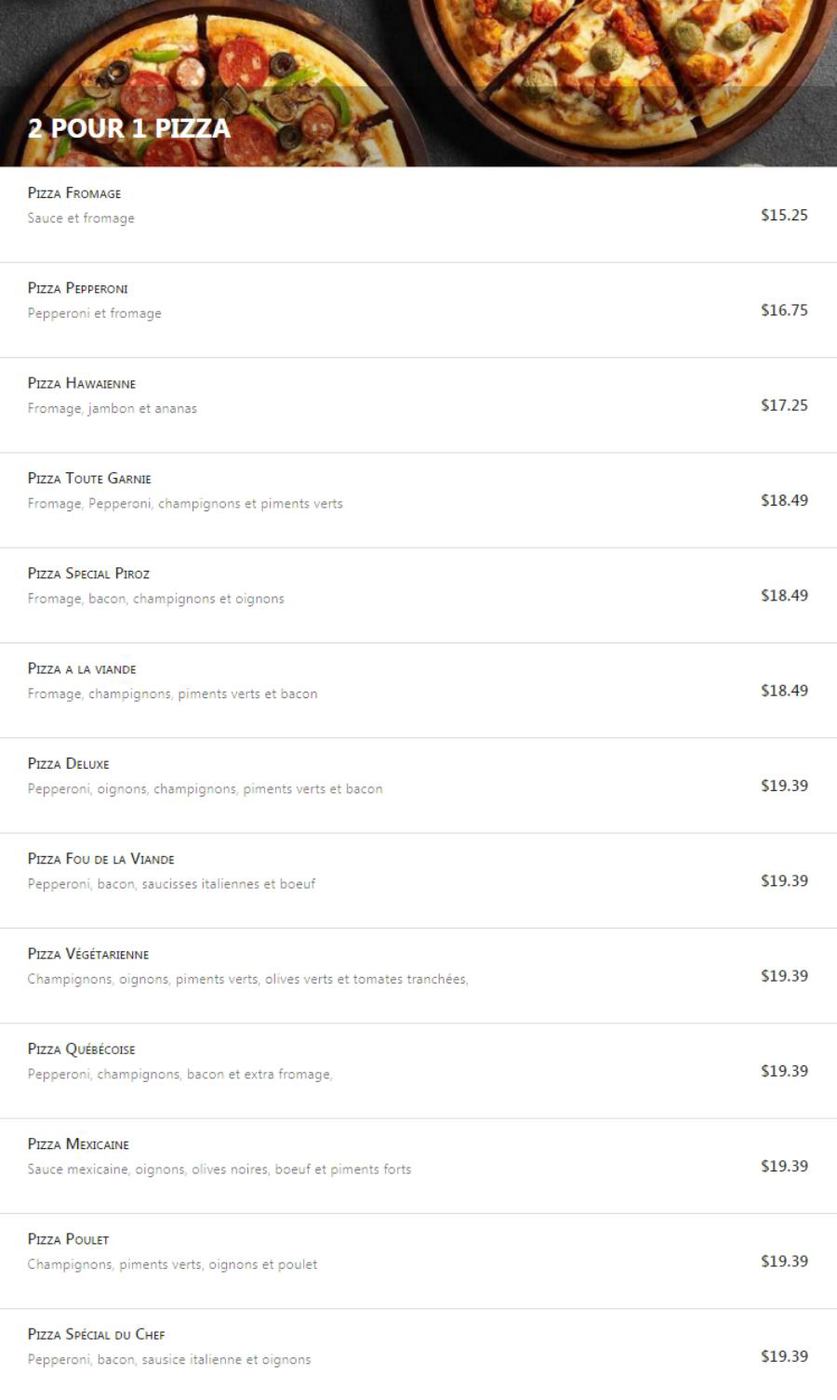Click the 'Sauce et fromage' description text
This screenshot has width=837, height=1400.
tap(81, 218)
